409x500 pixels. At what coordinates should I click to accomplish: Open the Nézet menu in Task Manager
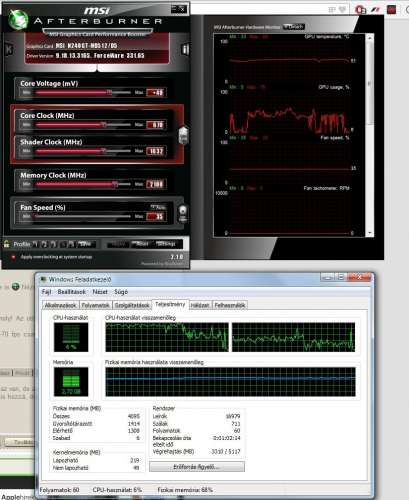click(100, 292)
